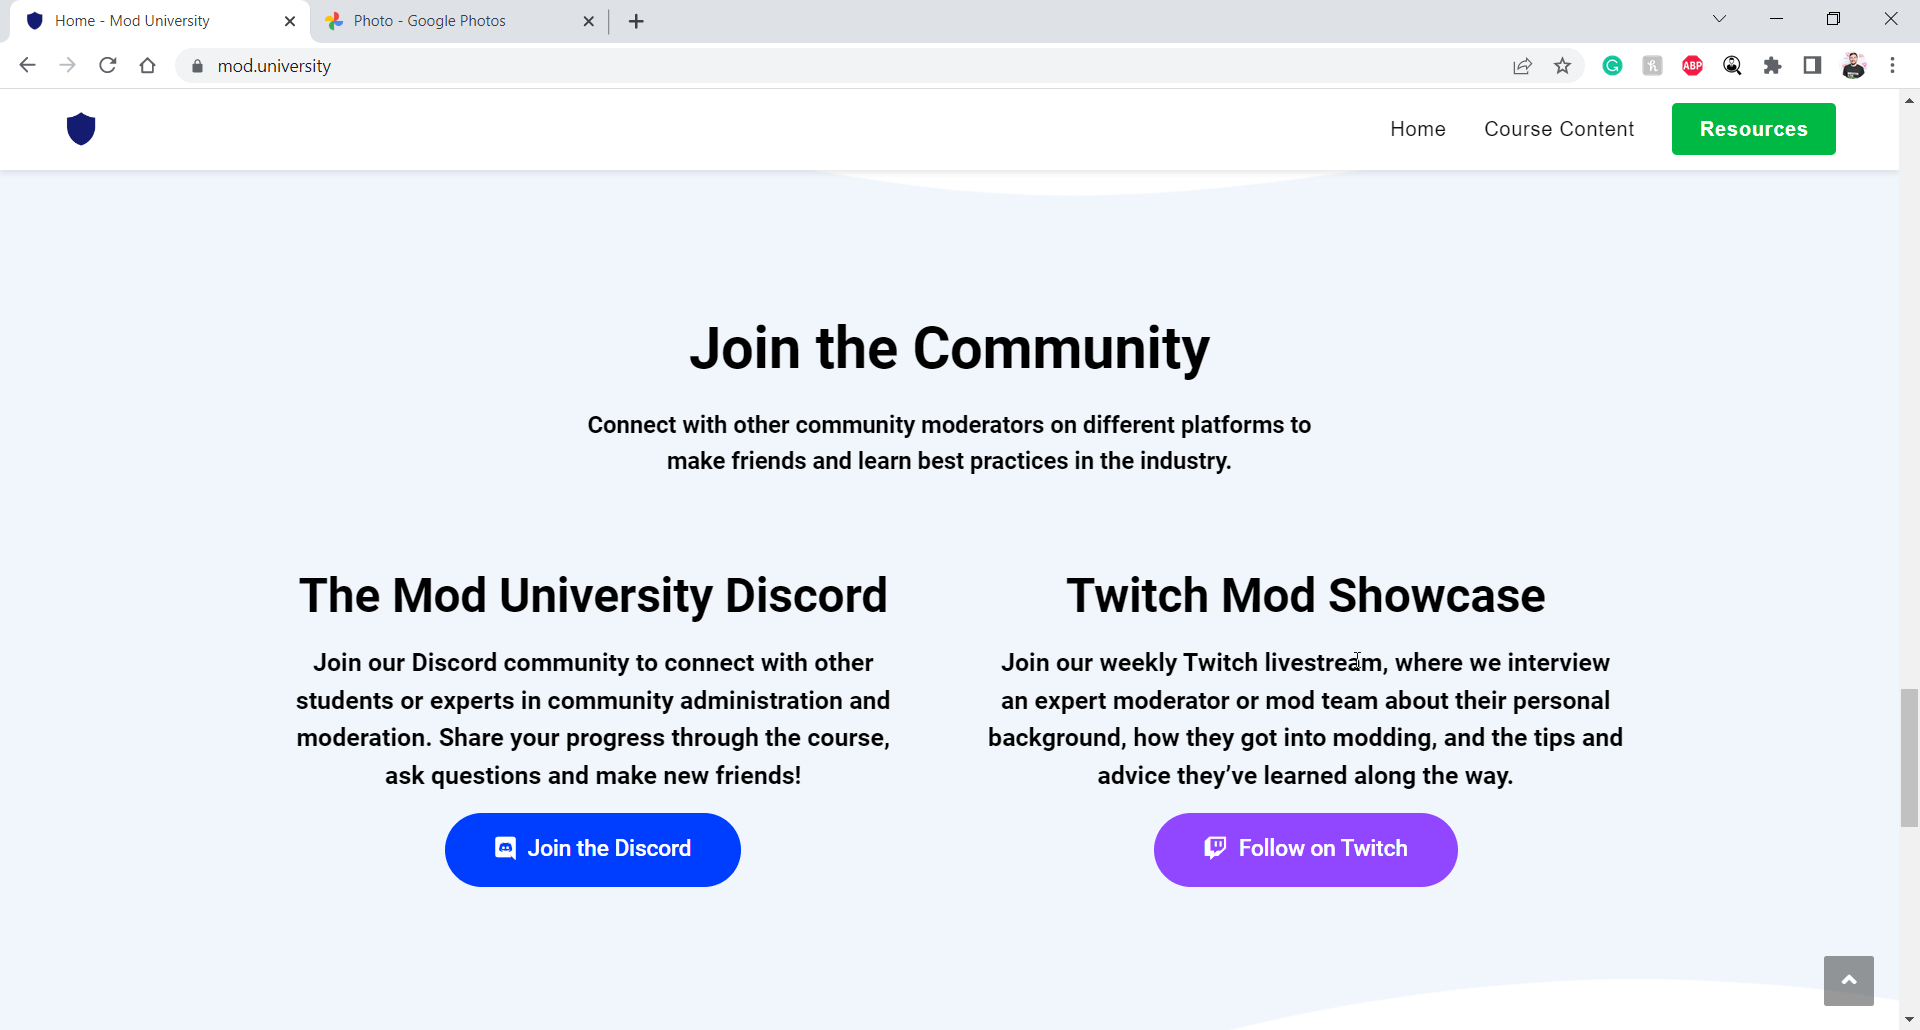Minimize the Chrome window
Screen dimensions: 1920x1030
[x=1776, y=19]
